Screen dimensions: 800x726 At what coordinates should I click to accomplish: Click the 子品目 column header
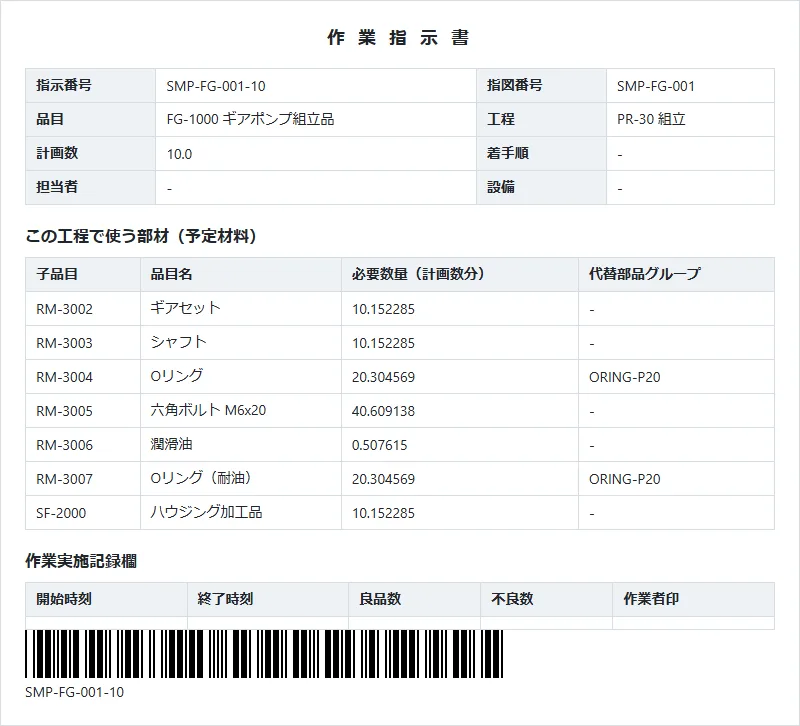point(83,274)
